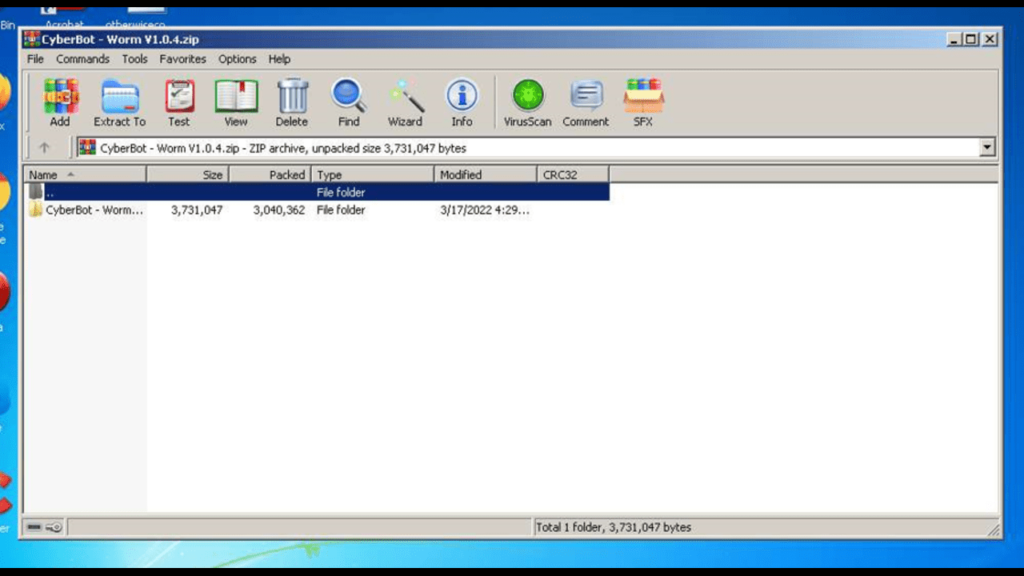Click the Extract To icon
The width and height of the screenshot is (1024, 576).
120,103
